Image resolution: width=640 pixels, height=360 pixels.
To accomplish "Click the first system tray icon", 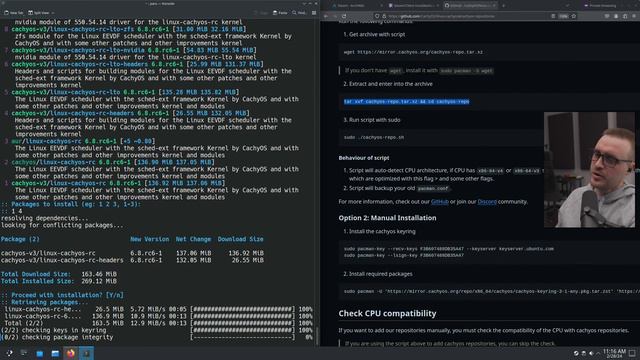I will [x=576, y=353].
